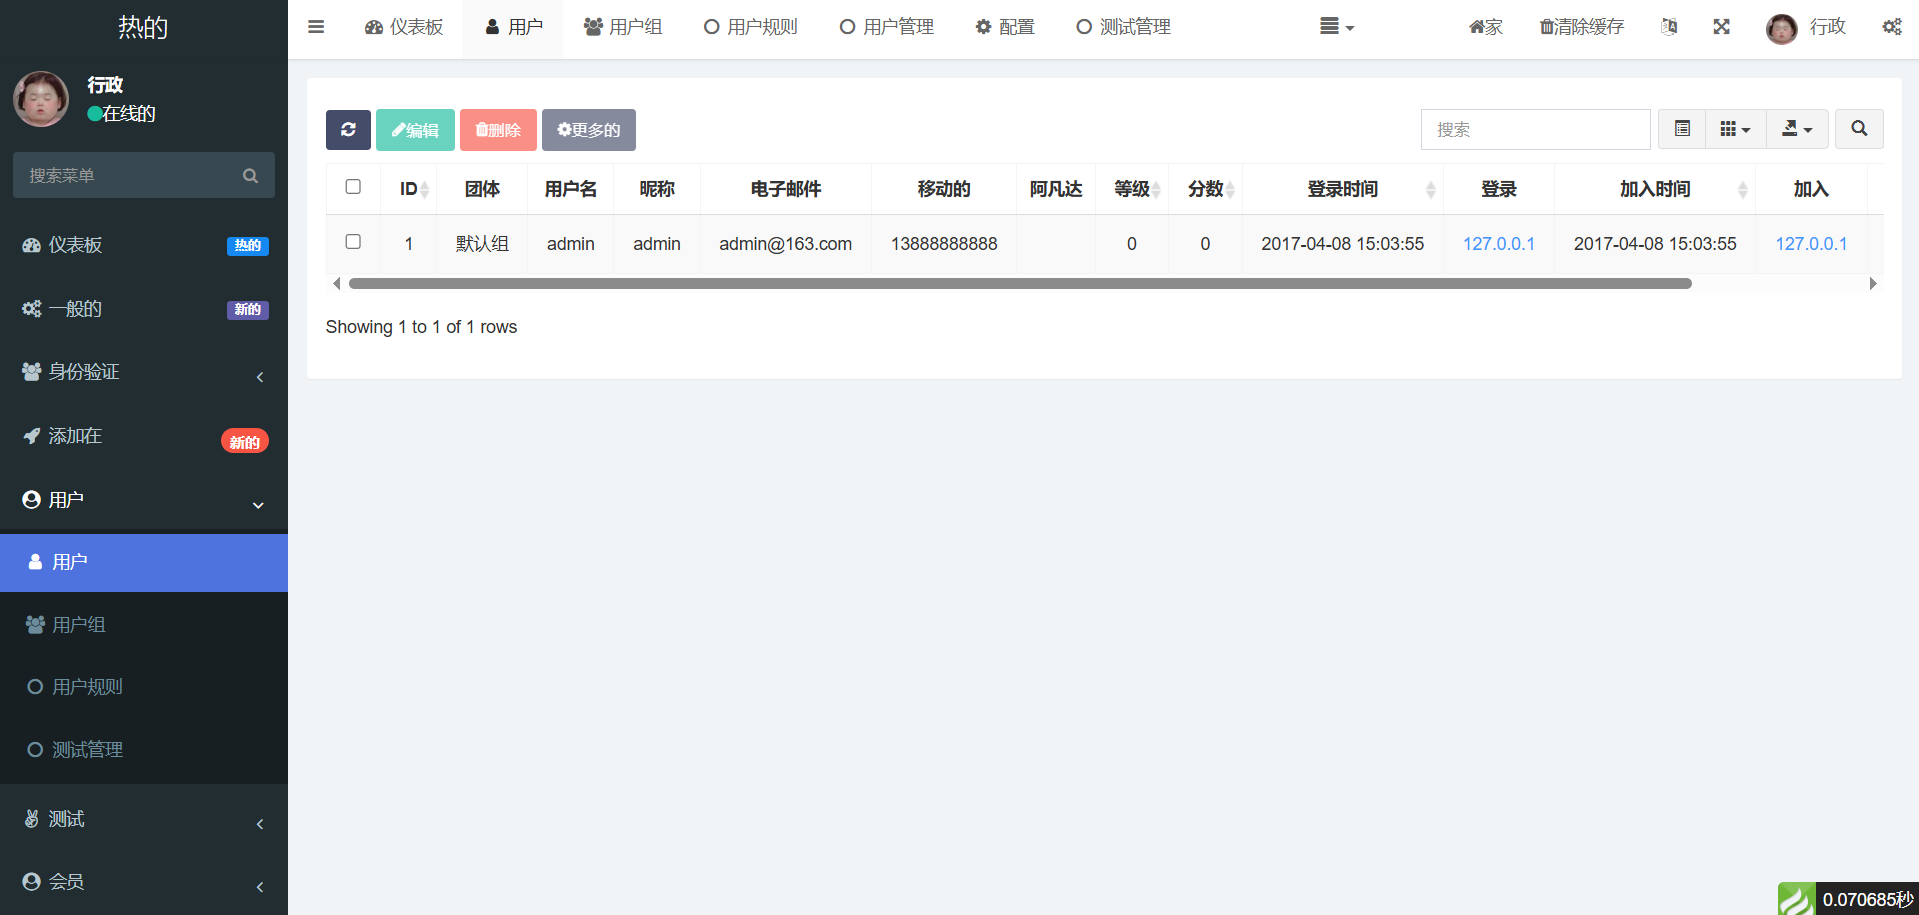1919x915 pixels.
Task: Toggle the table card view icon
Action: coord(1682,129)
